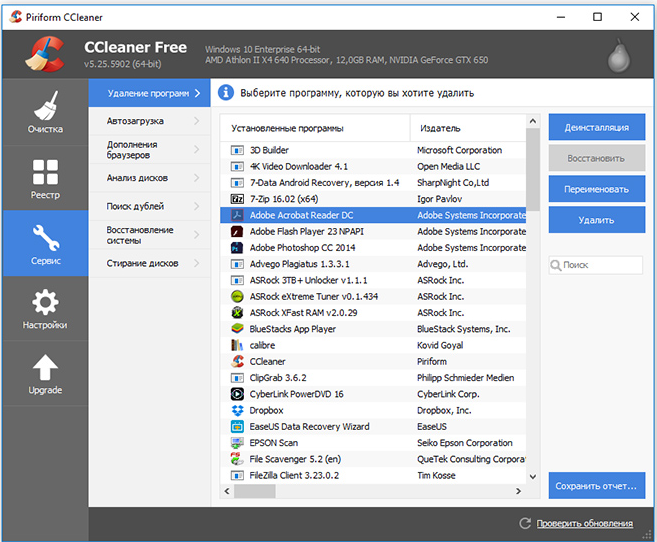
Task: Click the ASRock eXtreme Tuner icon
Action: pyautogui.click(x=237, y=297)
